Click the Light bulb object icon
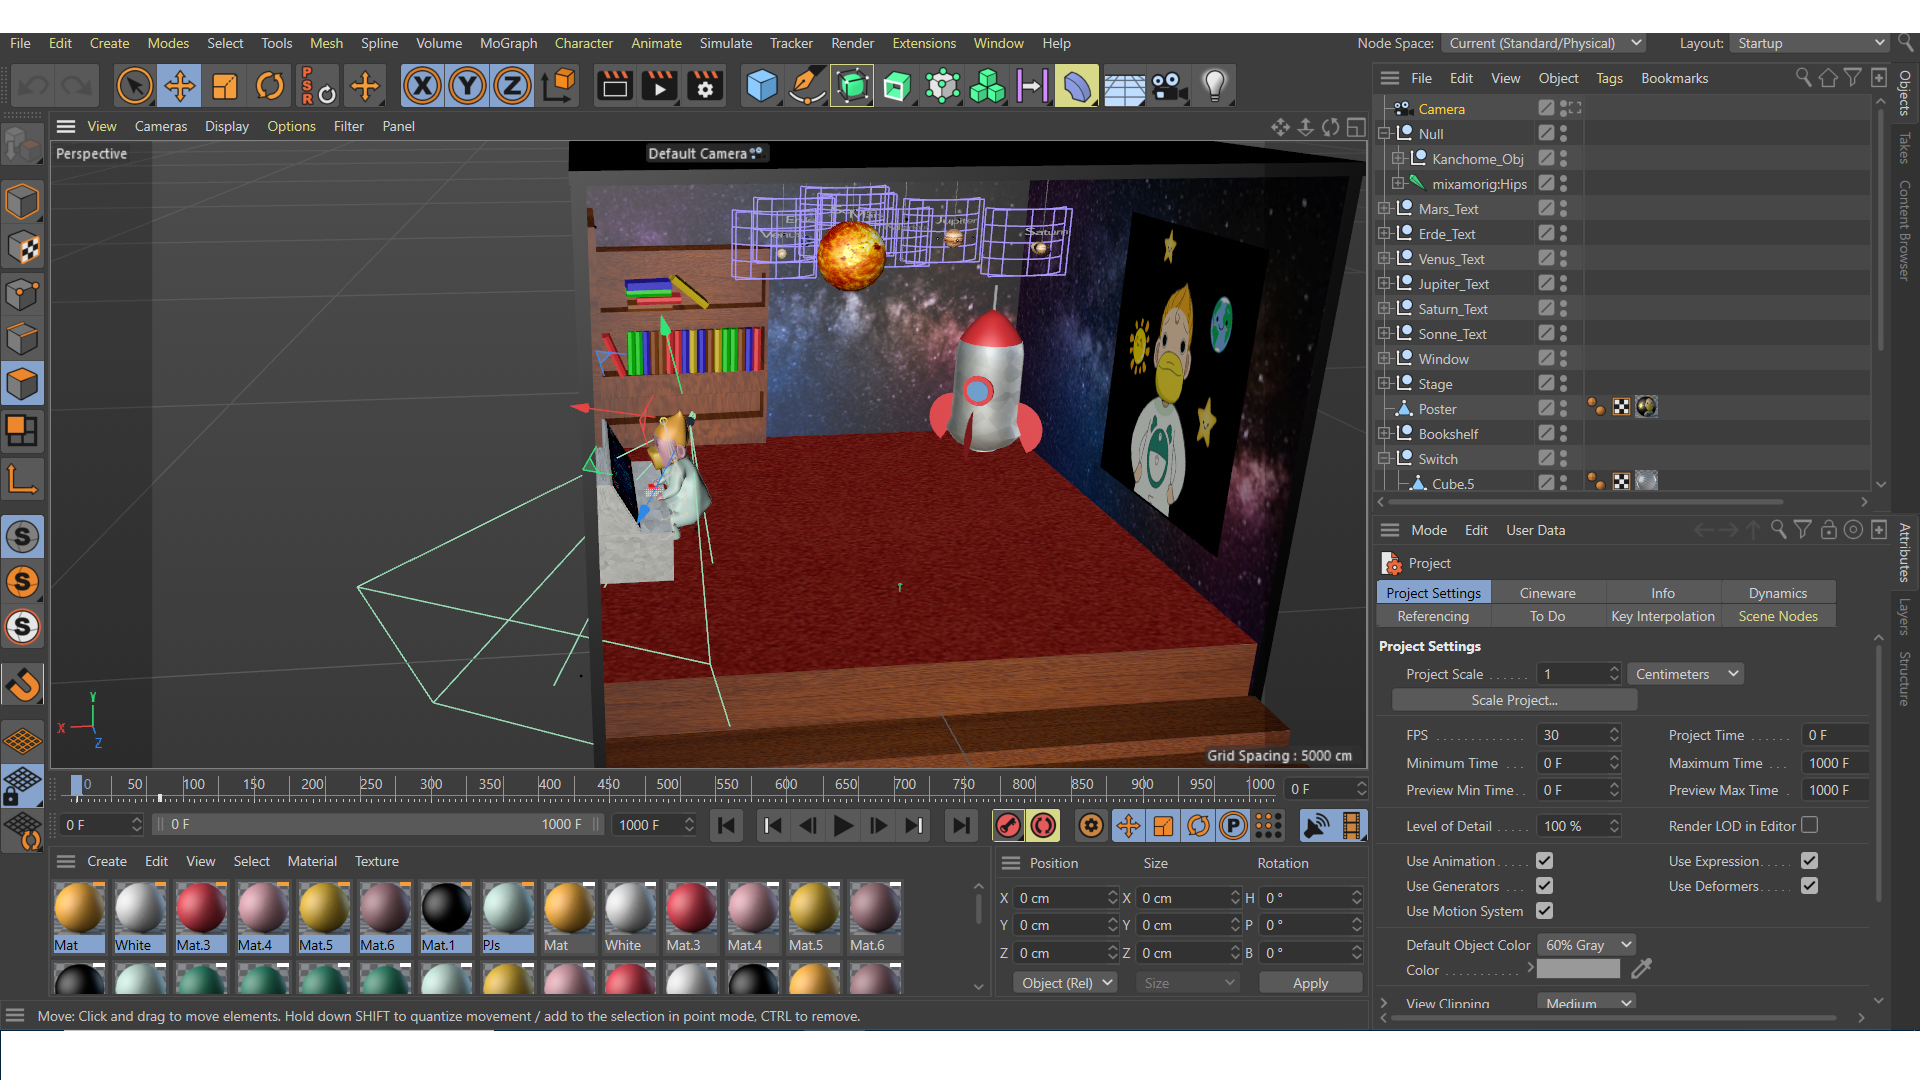The image size is (1920, 1080). (x=1214, y=86)
